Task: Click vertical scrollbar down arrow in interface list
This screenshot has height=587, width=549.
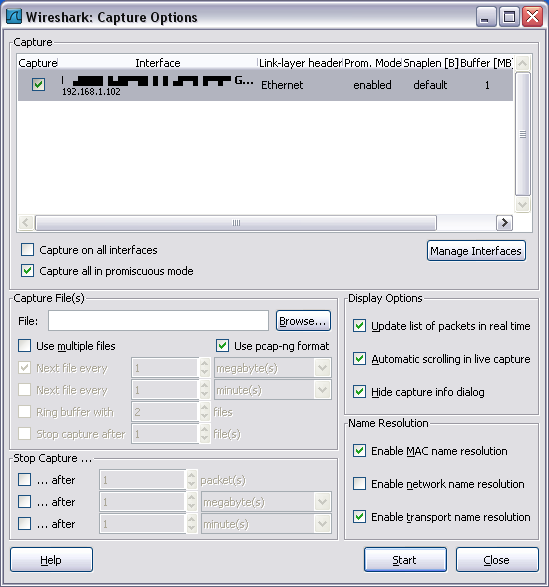Action: [522, 204]
